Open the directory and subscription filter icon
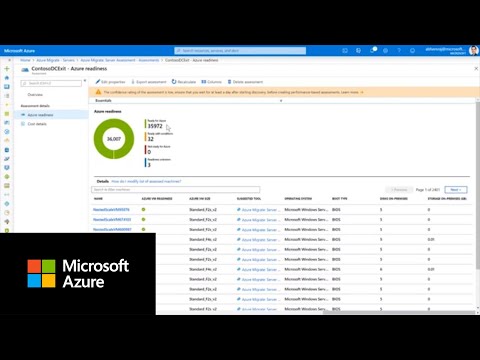The width and height of the screenshot is (480, 360). click(x=358, y=51)
